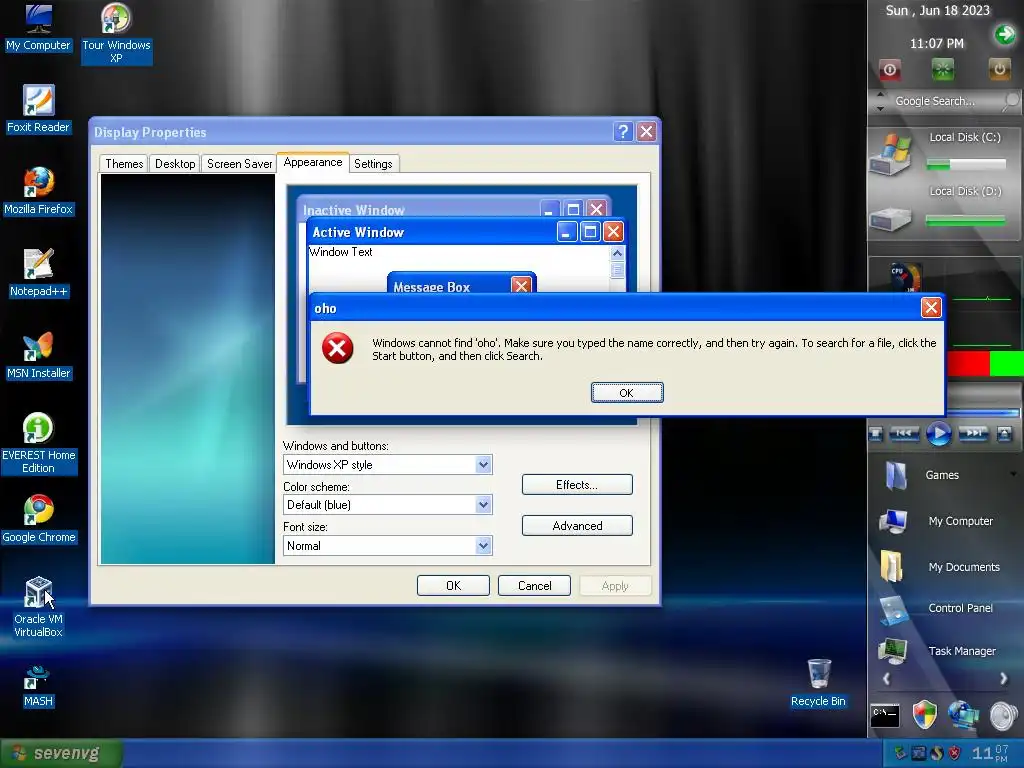Viewport: 1024px width, 768px height.
Task: Click the Google Search engine stepper arrows
Action: [x=880, y=101]
